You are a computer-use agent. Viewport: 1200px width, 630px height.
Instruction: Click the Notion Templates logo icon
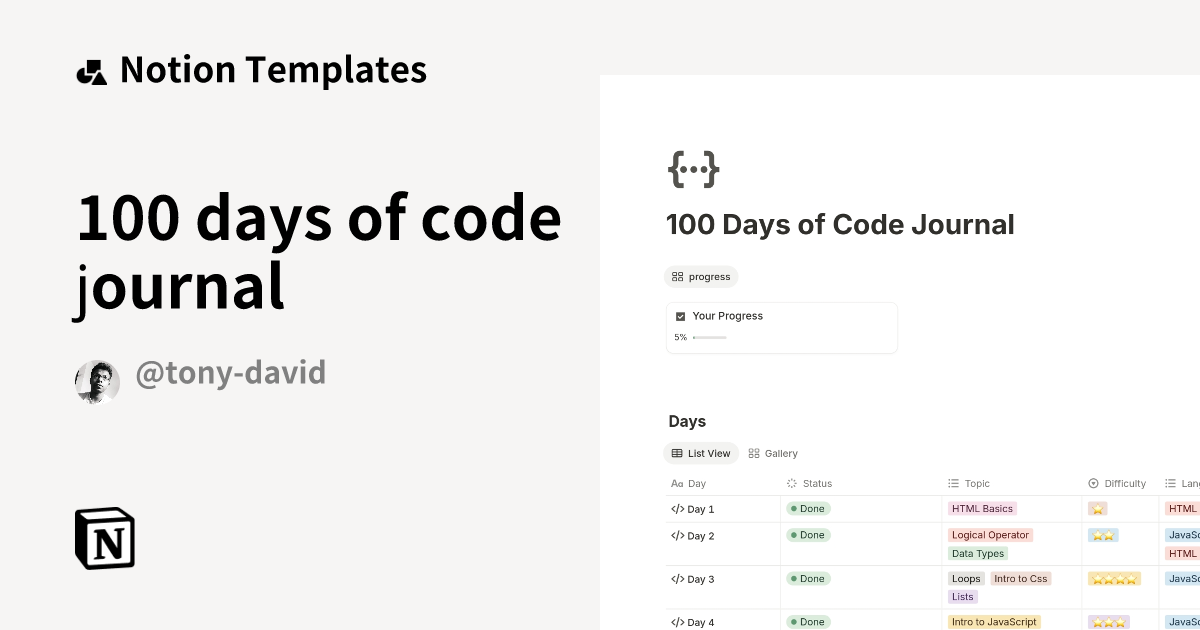click(91, 69)
